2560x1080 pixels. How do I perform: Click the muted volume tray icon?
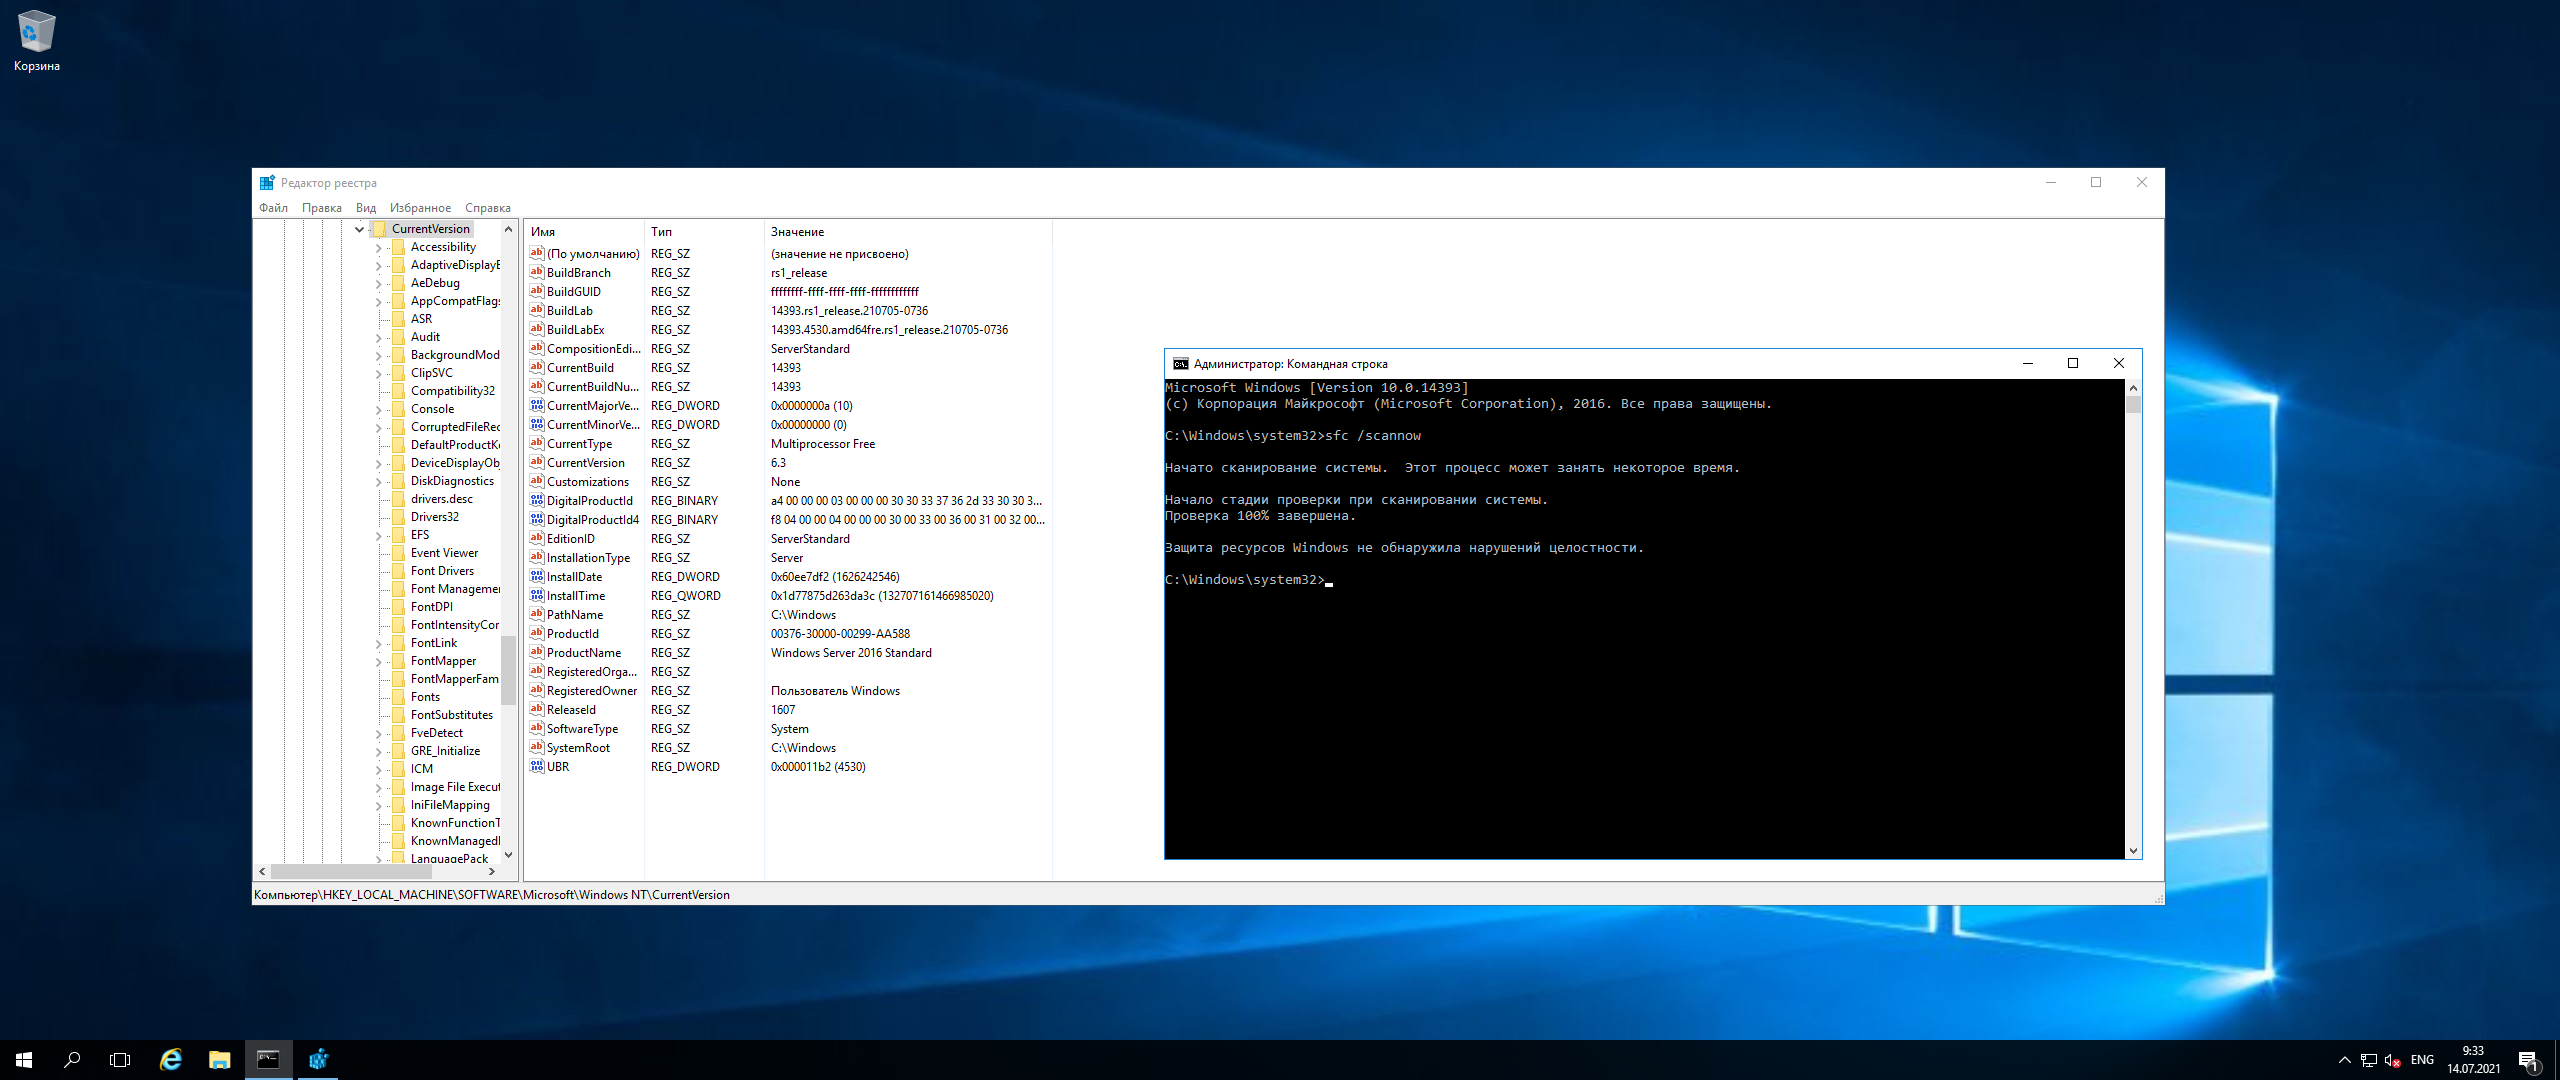2393,1060
